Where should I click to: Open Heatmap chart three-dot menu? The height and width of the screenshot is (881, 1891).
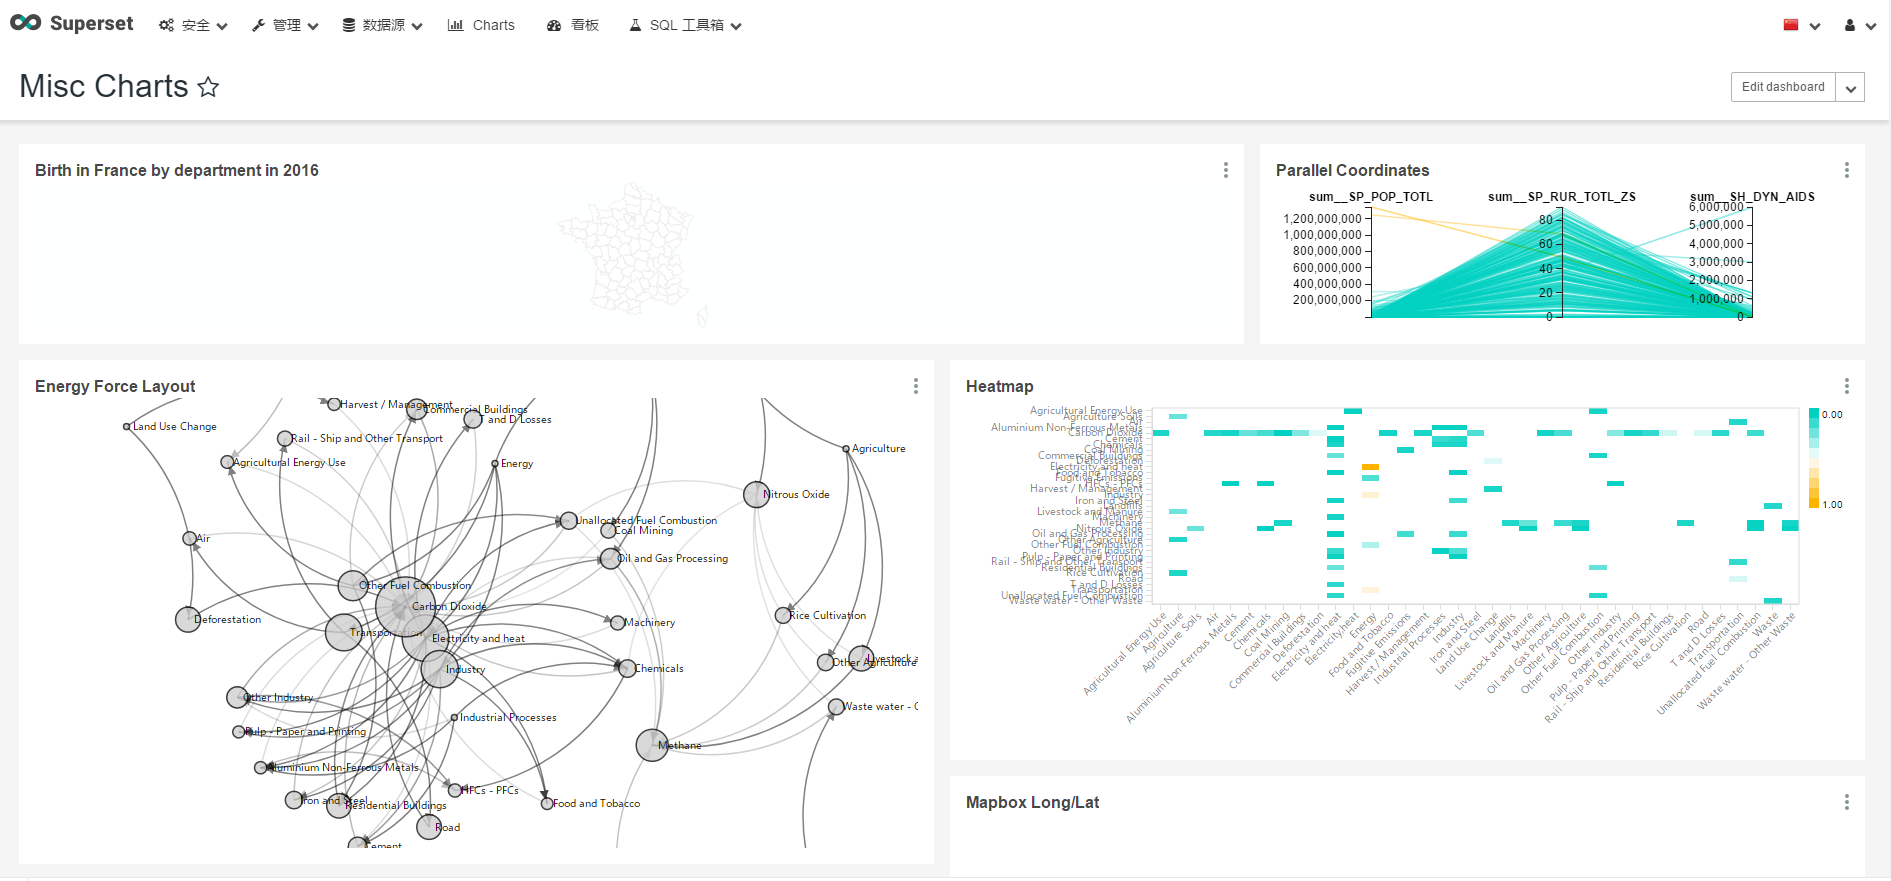pyautogui.click(x=1846, y=386)
